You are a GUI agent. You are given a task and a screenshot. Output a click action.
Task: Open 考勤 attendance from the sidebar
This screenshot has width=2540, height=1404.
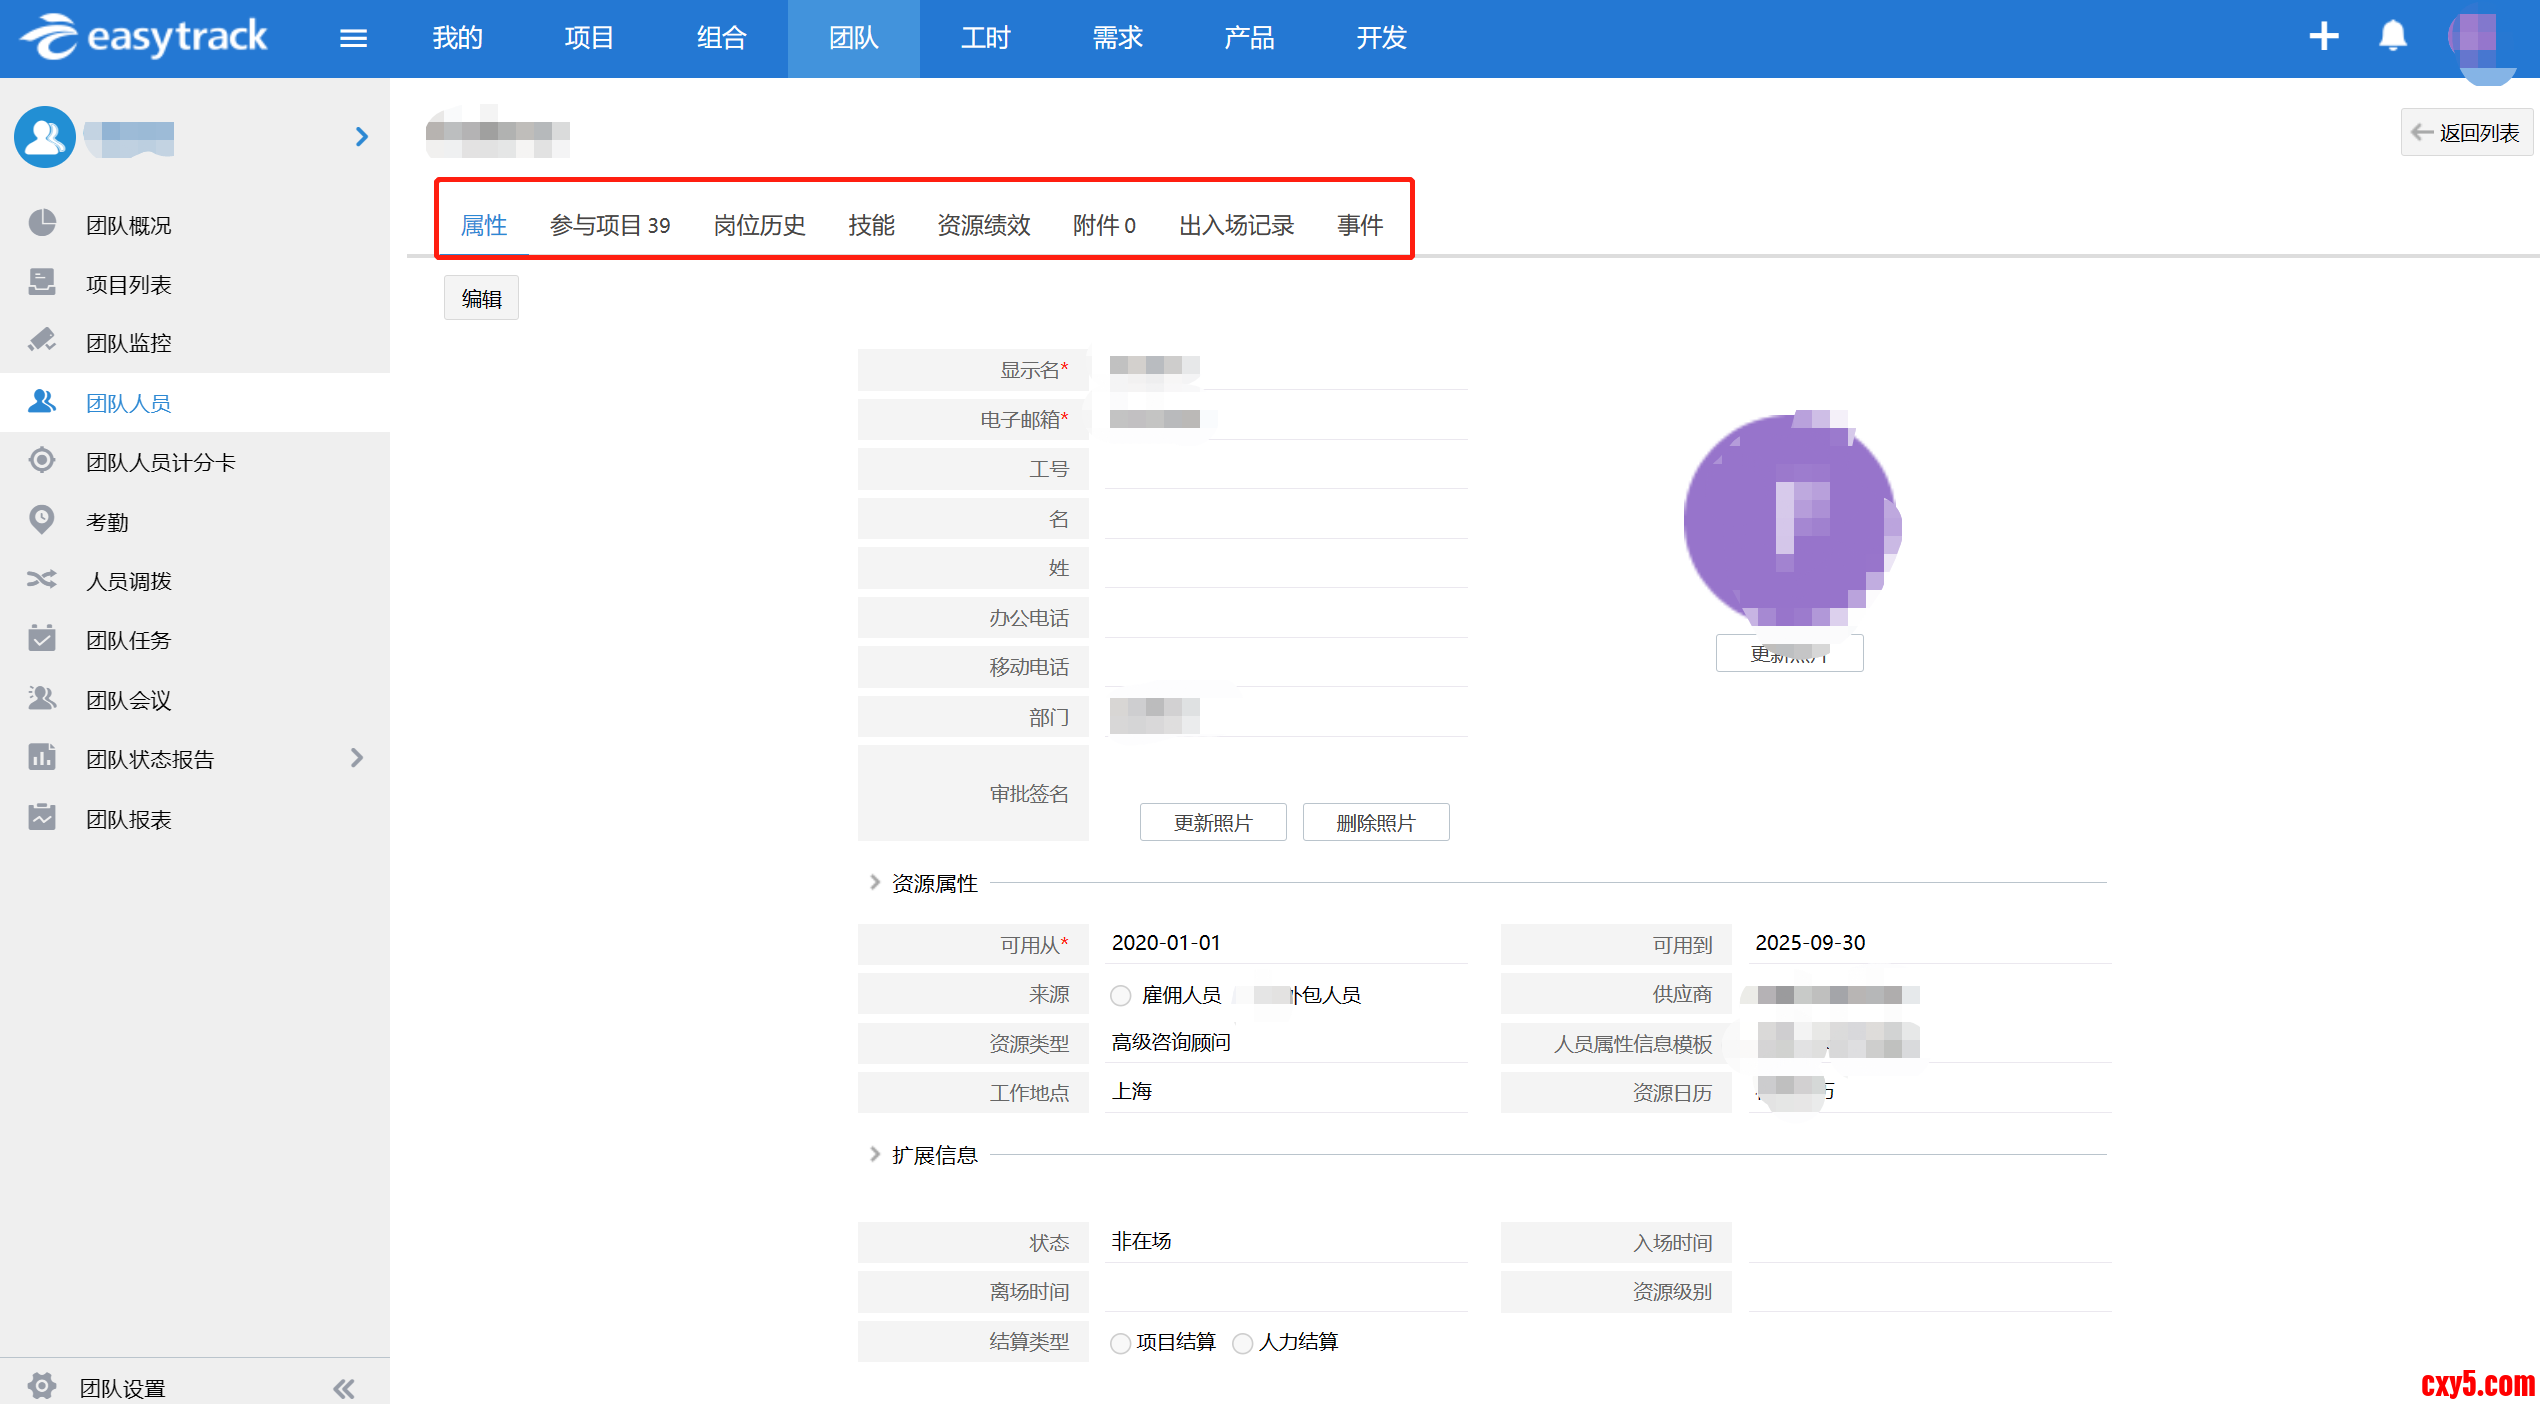click(x=107, y=522)
